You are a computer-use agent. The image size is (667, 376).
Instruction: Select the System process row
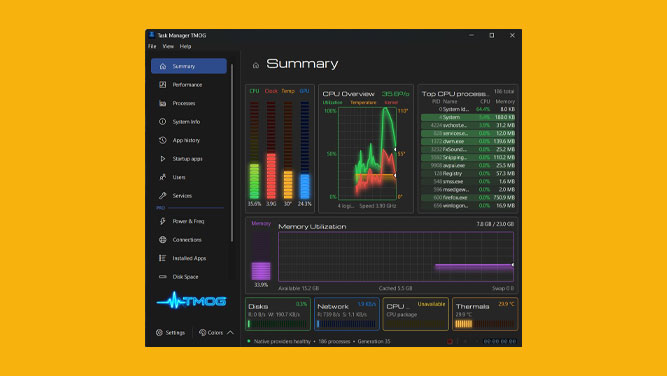(468, 117)
